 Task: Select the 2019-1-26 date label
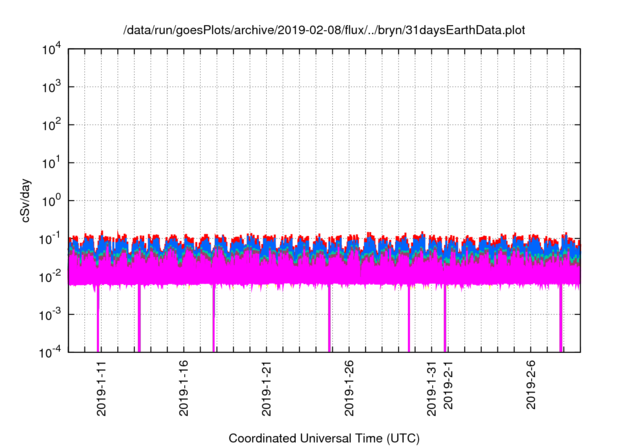click(x=349, y=388)
